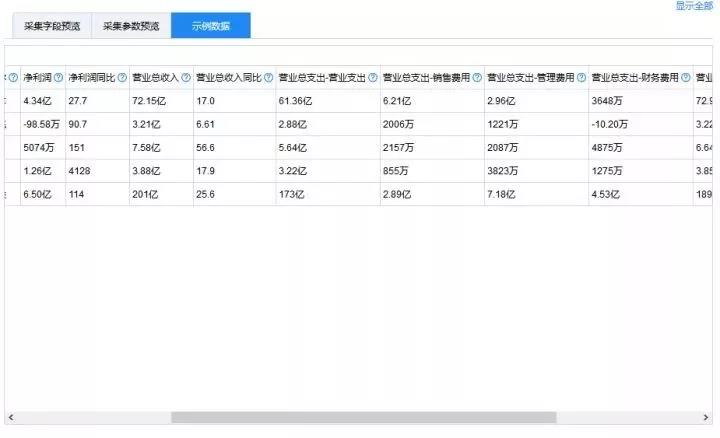Click the cell with value 855万
Screen dimensions: 720x438
pyautogui.click(x=432, y=171)
